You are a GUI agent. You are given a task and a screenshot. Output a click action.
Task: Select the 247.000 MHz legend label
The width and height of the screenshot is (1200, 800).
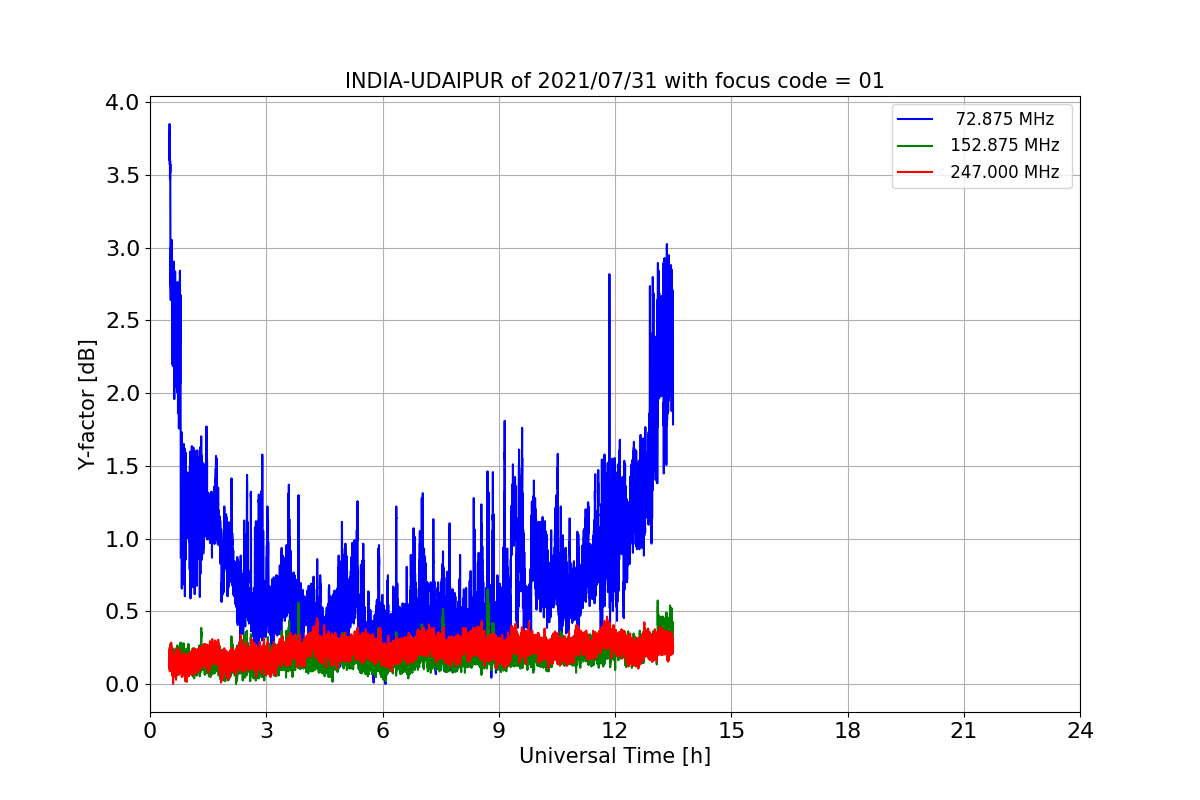pyautogui.click(x=1005, y=172)
